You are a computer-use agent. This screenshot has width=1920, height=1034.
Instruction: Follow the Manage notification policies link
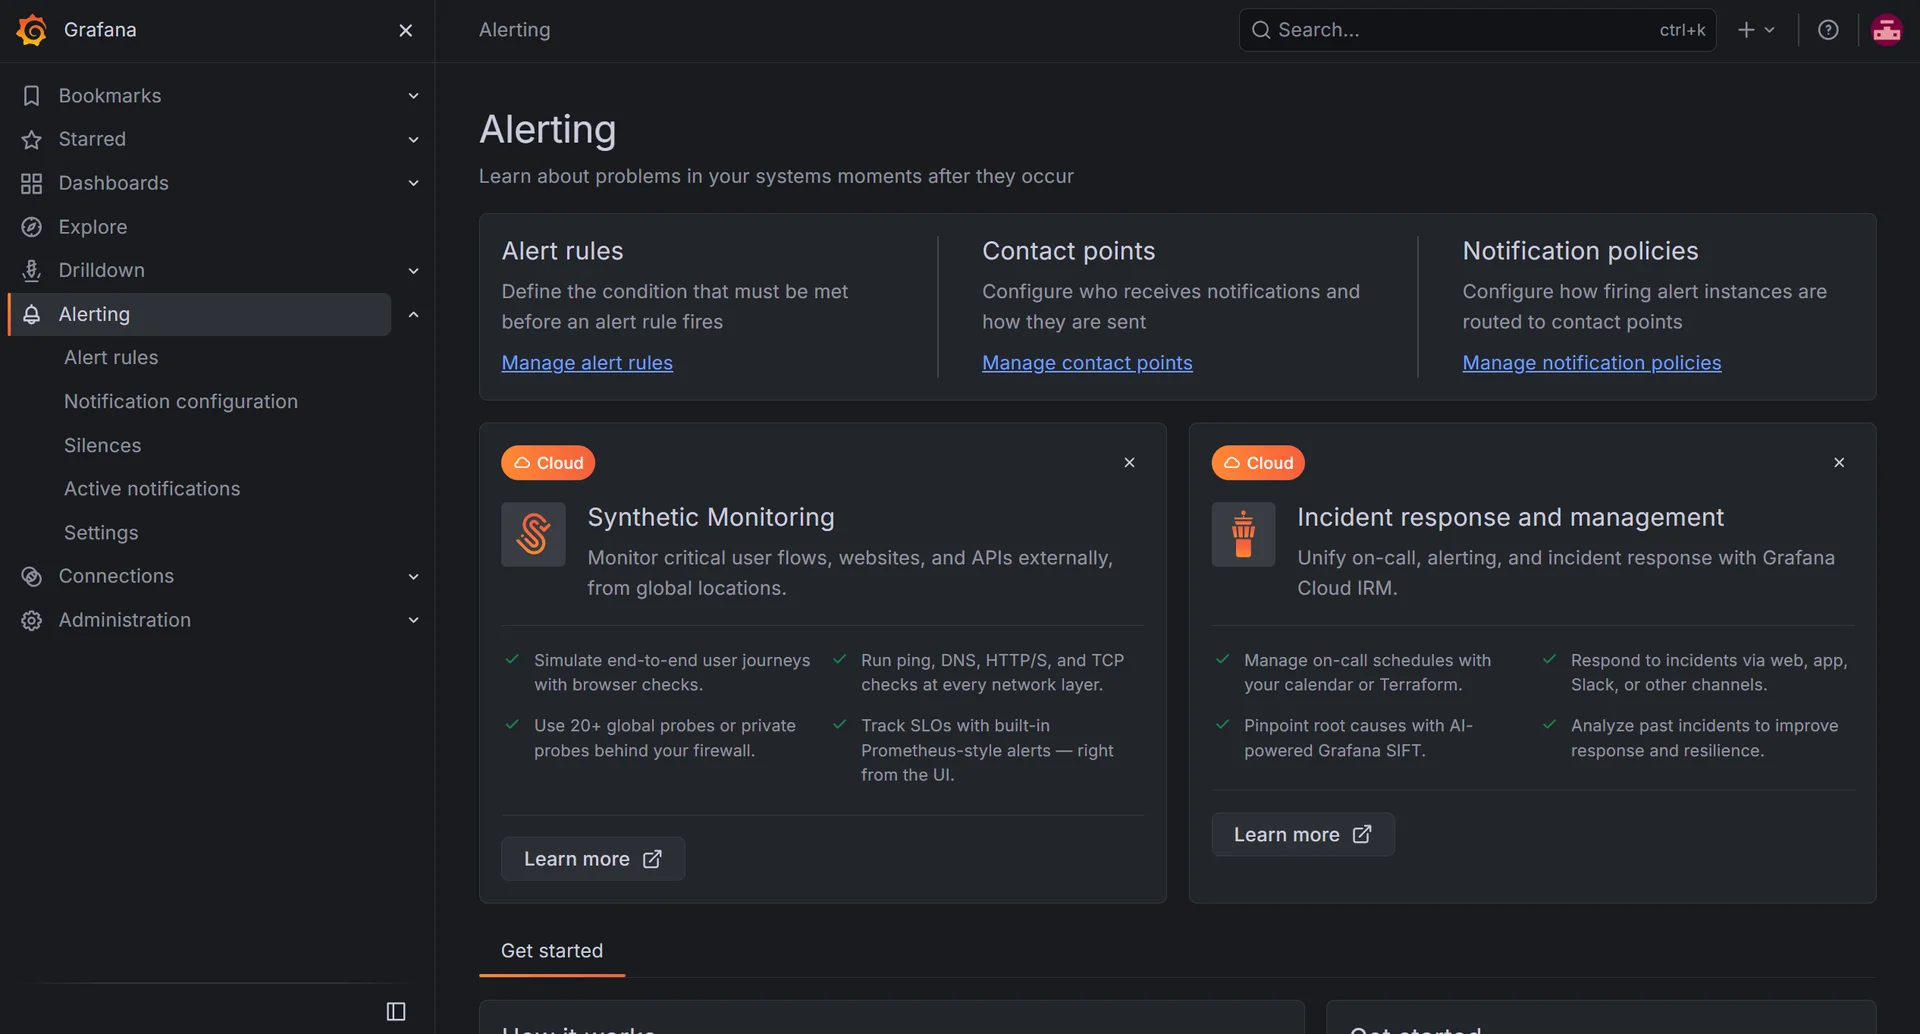pyautogui.click(x=1592, y=363)
